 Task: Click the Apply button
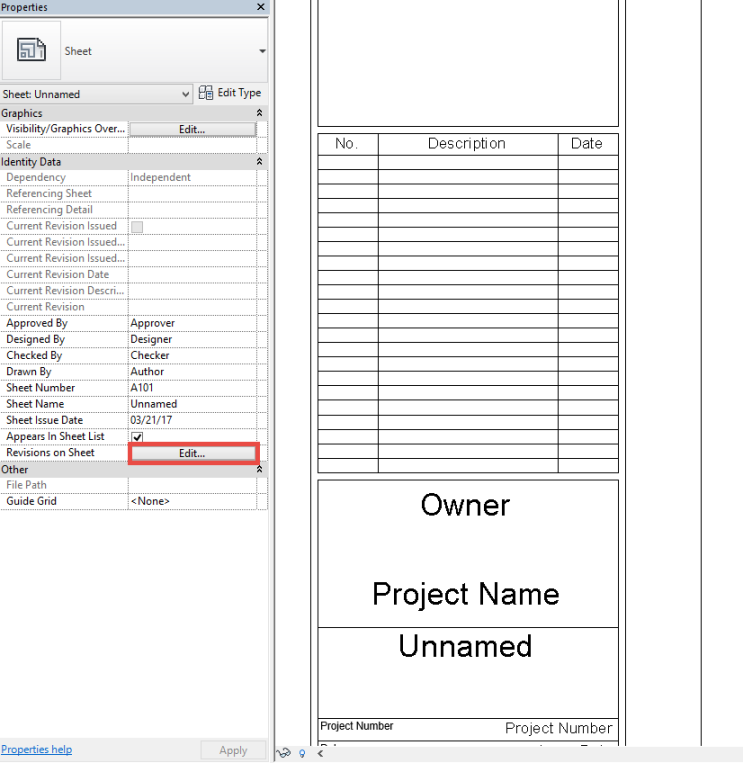coord(233,750)
